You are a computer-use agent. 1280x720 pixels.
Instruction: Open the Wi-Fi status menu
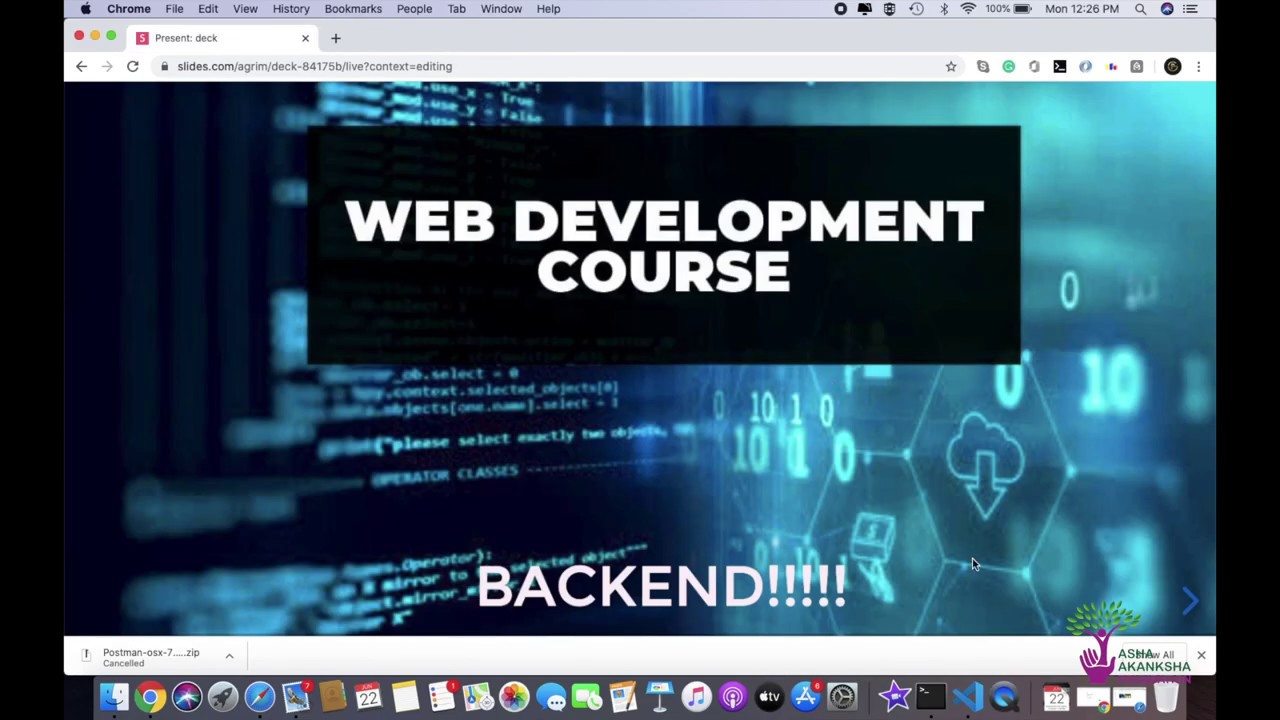click(x=968, y=9)
